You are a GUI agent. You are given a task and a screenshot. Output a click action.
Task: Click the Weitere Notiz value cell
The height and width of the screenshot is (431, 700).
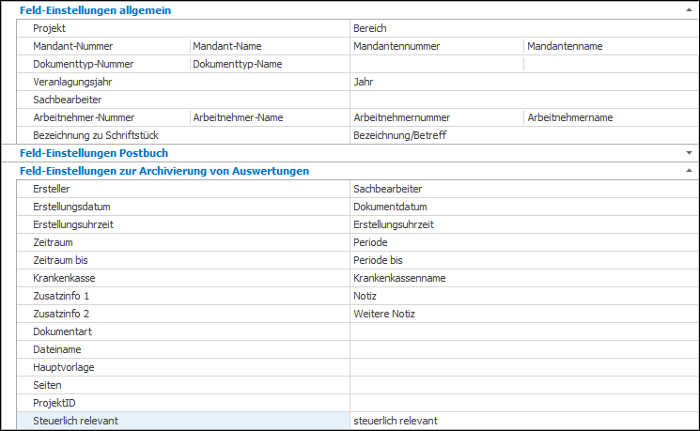(524, 314)
